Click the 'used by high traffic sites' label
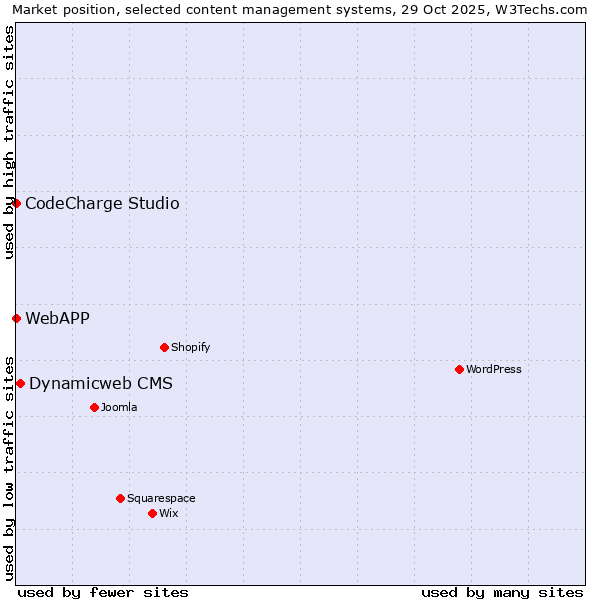Viewport: 600px width, 600px height. (x=9, y=142)
